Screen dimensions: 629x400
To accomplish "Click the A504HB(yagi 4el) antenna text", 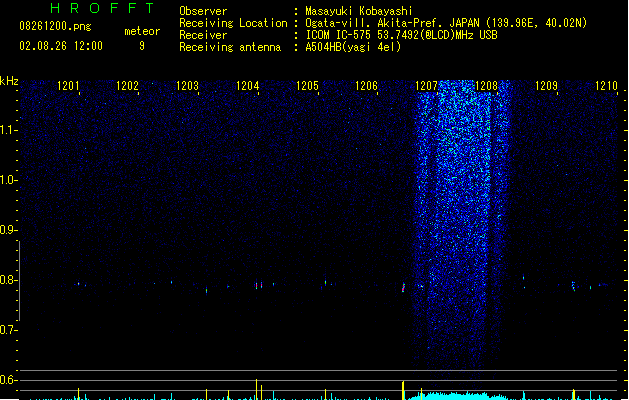I will [353, 47].
